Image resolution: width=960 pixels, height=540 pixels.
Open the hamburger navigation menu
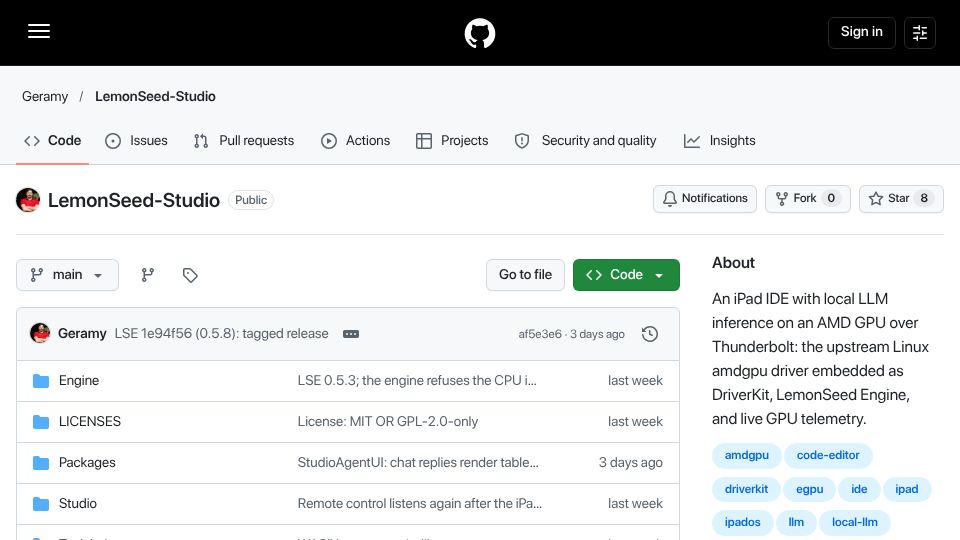pos(39,31)
